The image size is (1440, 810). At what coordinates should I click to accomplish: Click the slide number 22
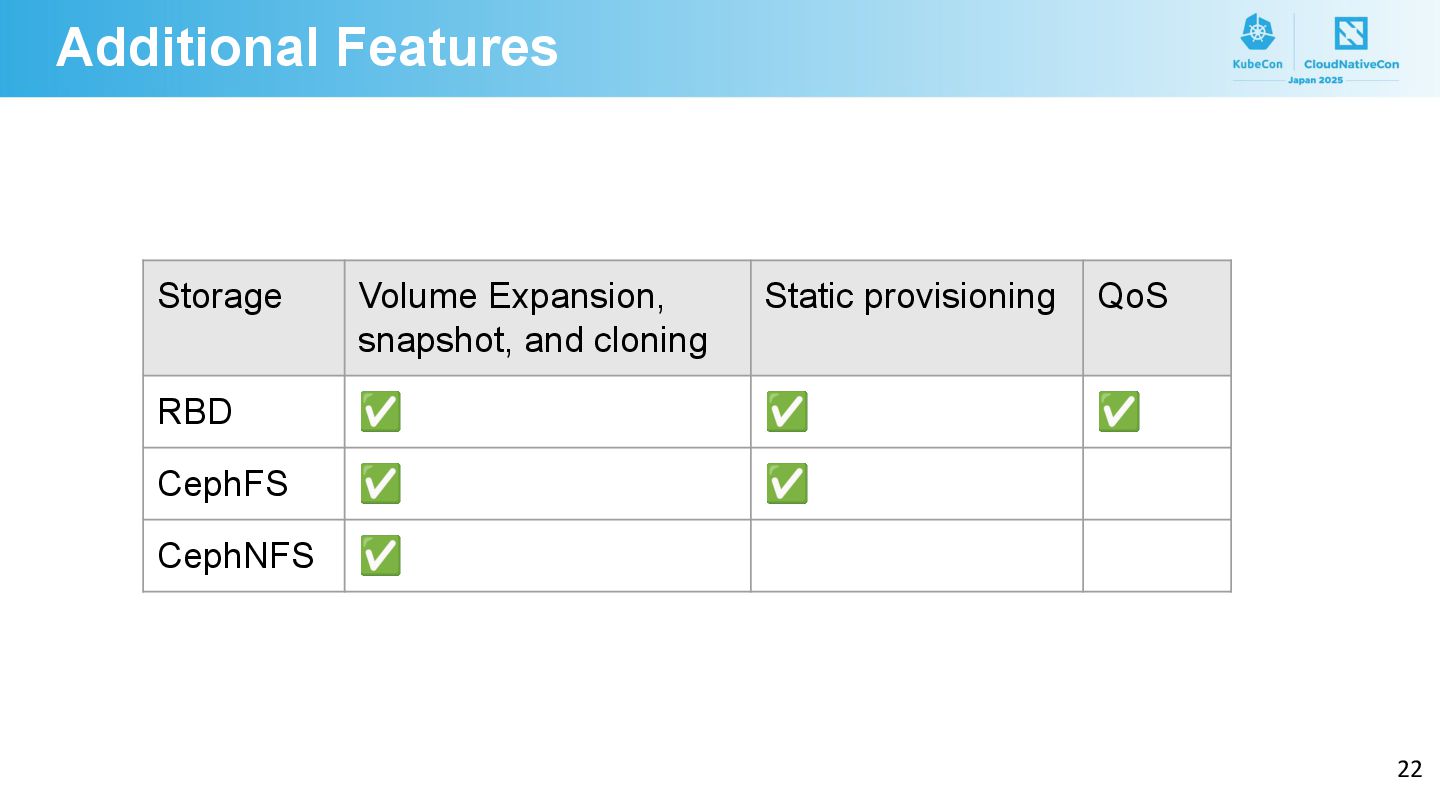[1410, 769]
